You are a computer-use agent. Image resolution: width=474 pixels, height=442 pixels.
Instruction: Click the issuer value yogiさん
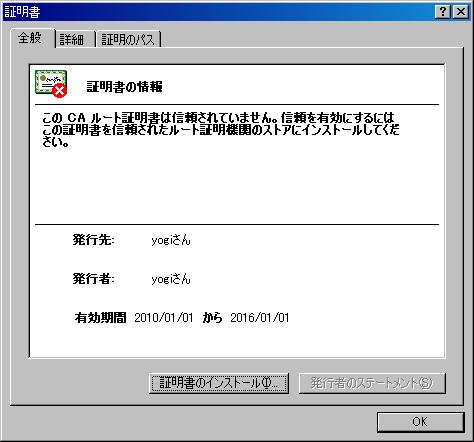[171, 279]
